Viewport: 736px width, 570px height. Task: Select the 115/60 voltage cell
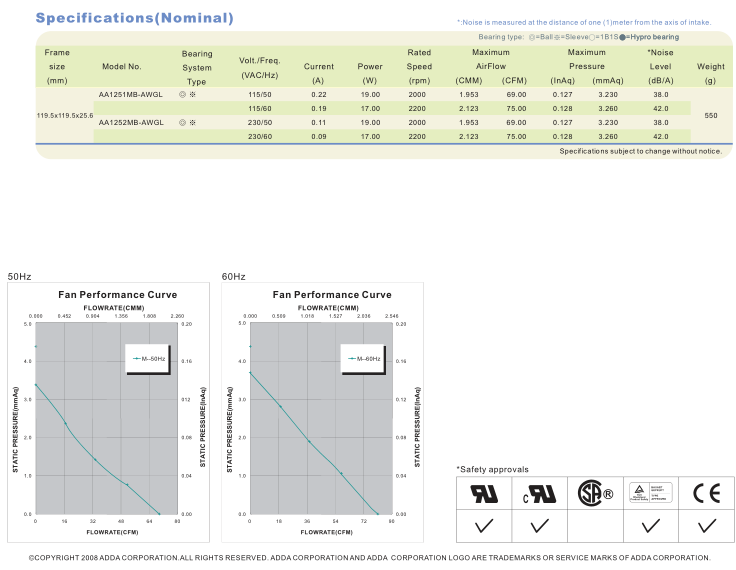[x=260, y=108]
